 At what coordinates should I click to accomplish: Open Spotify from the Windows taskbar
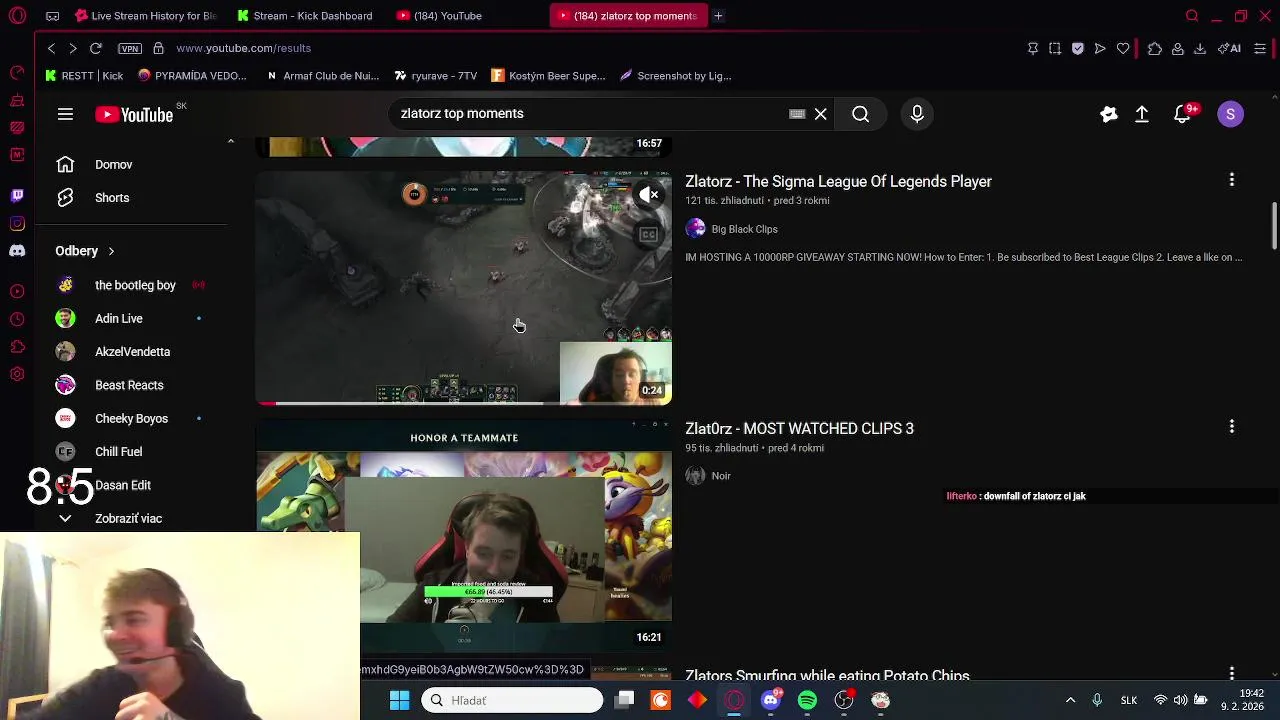pyautogui.click(x=807, y=700)
